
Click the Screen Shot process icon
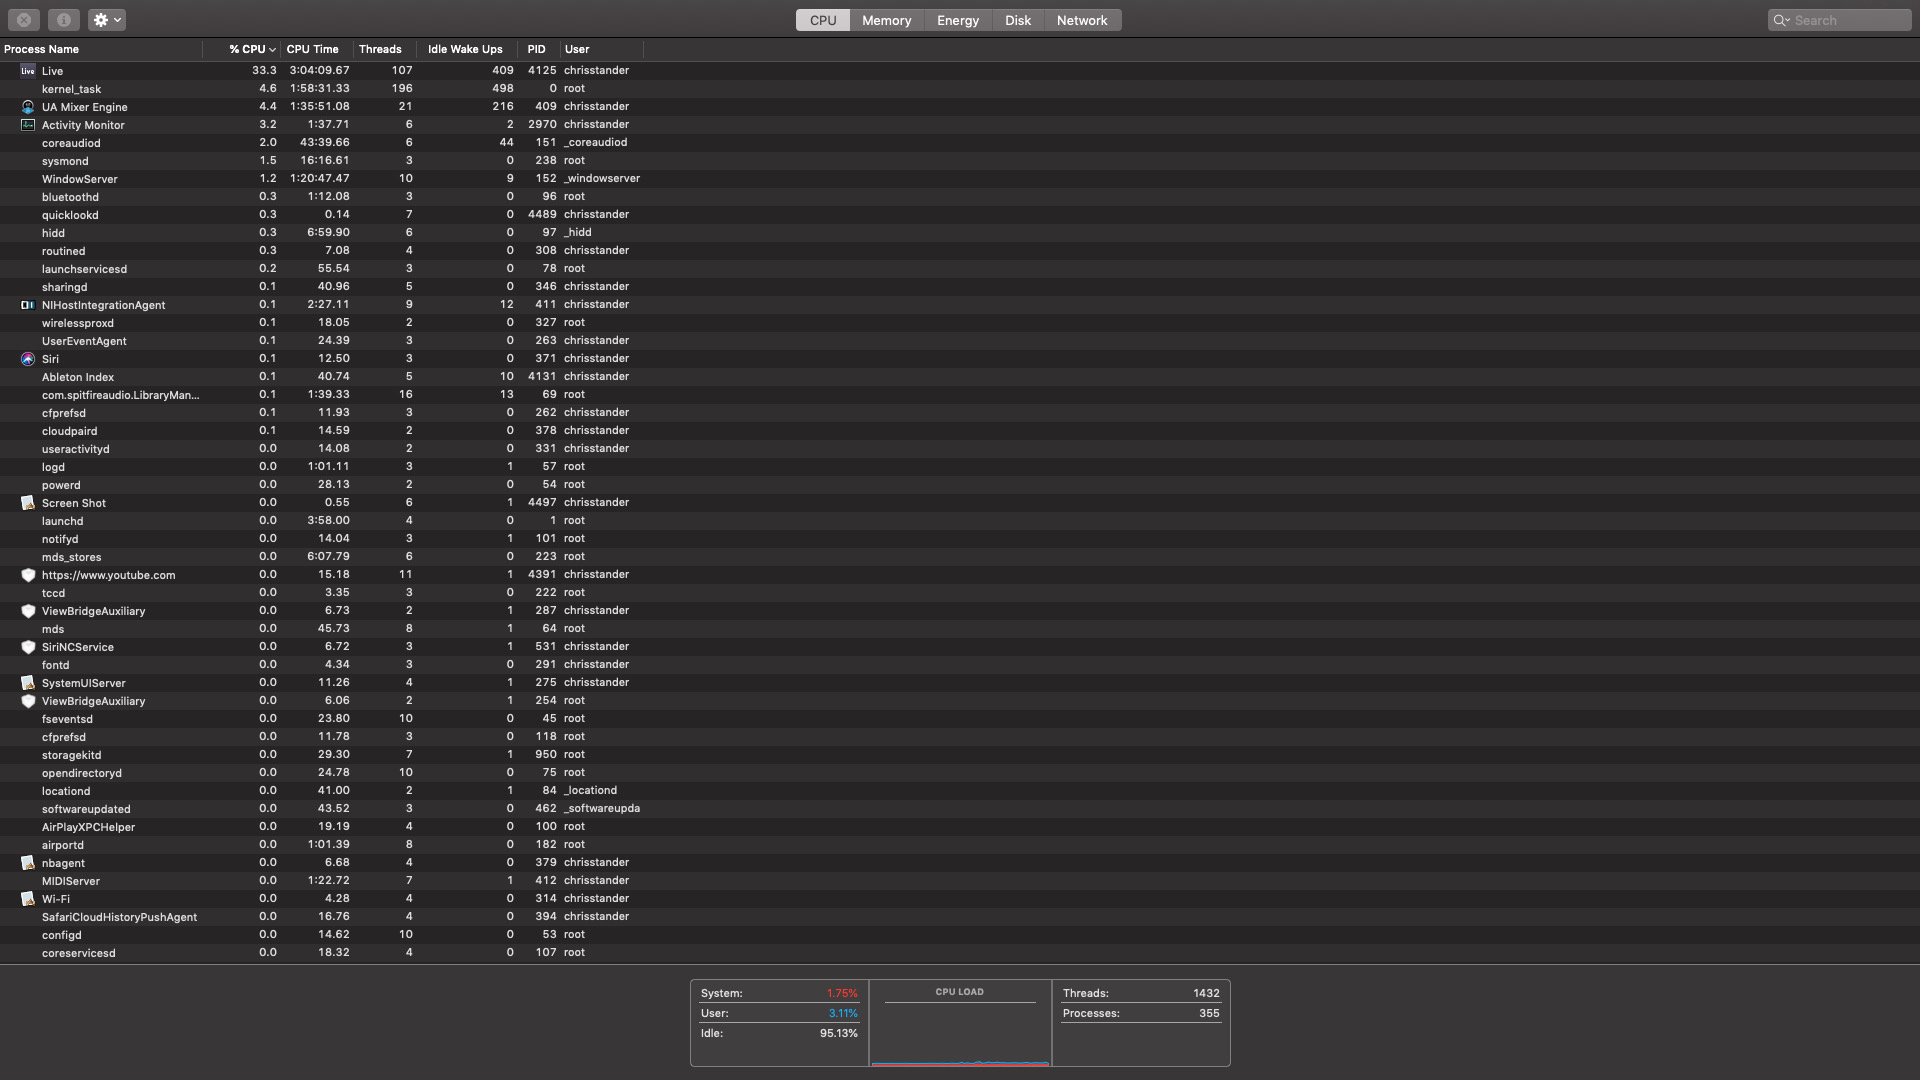click(x=28, y=503)
